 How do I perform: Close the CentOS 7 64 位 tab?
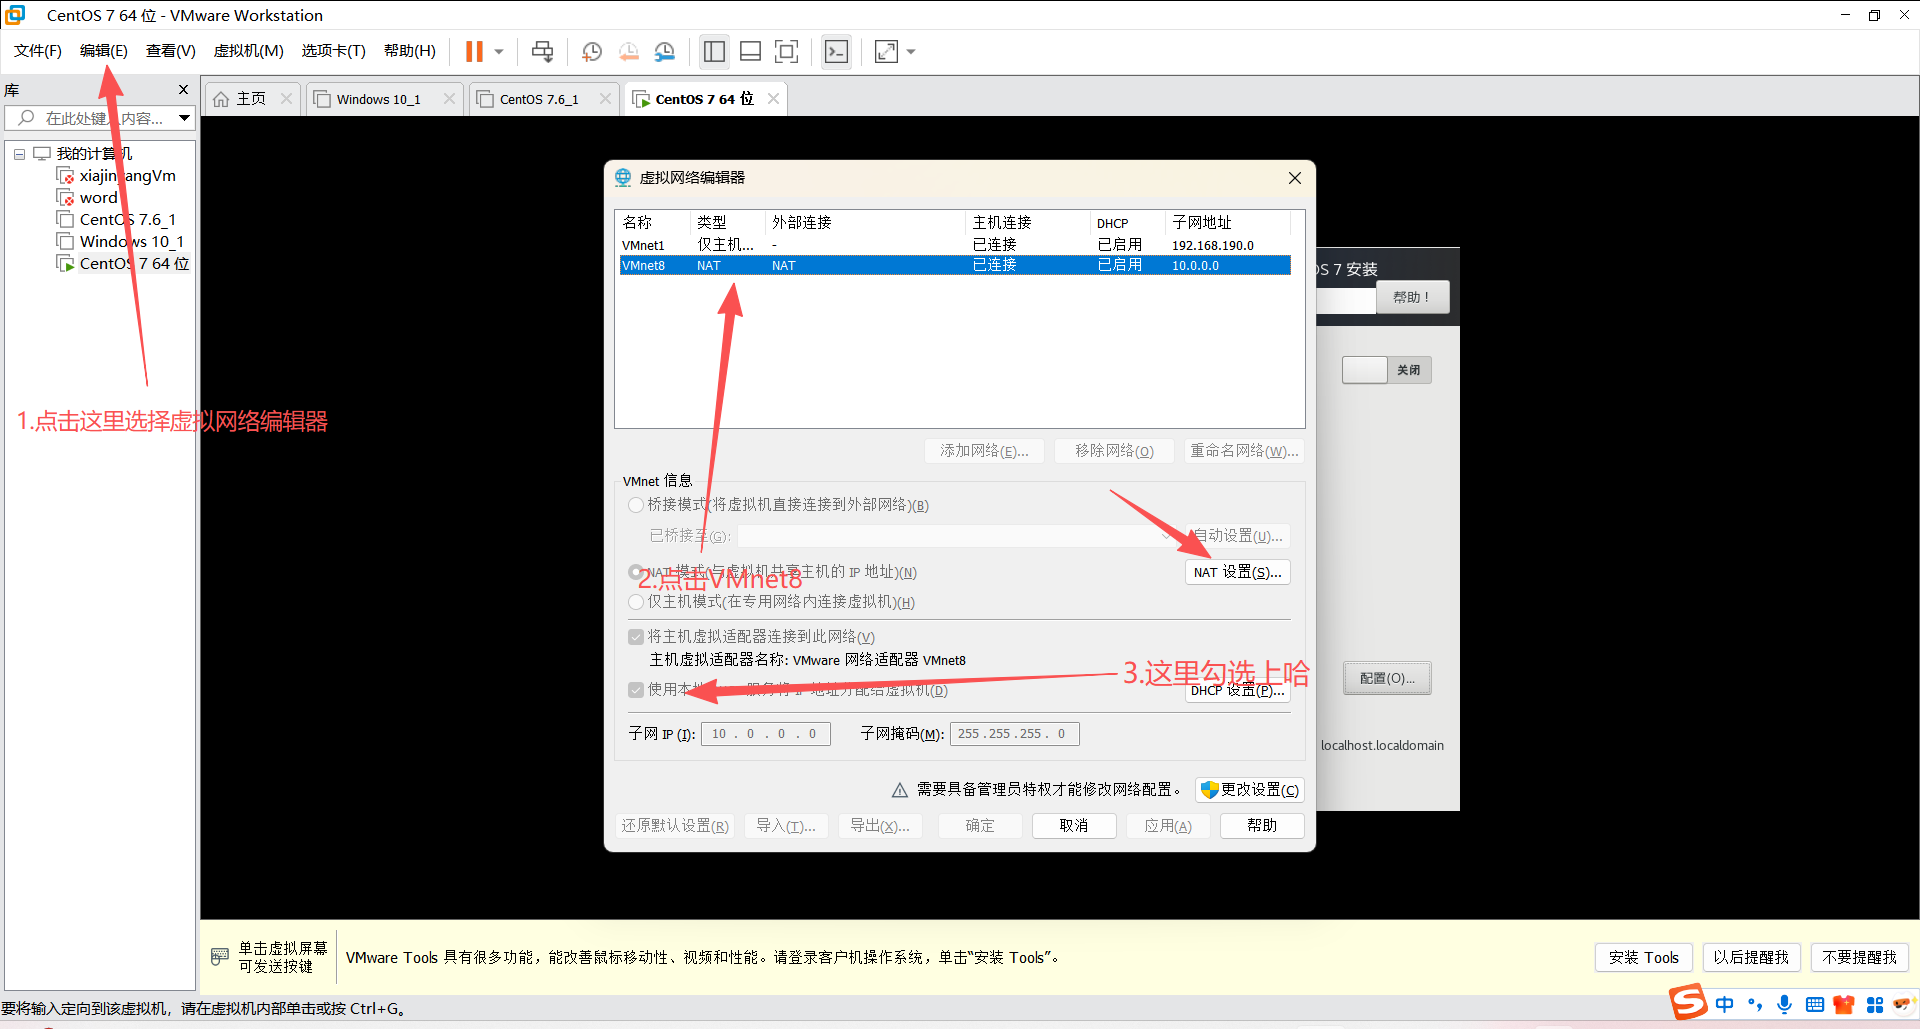click(773, 98)
